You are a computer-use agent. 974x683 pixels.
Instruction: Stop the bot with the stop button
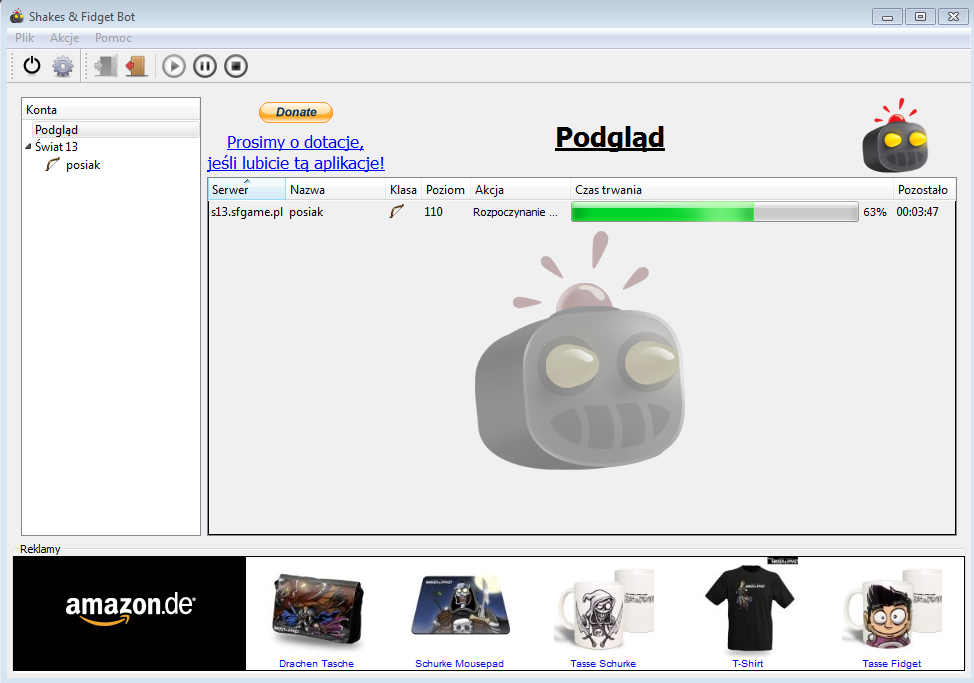pos(236,66)
